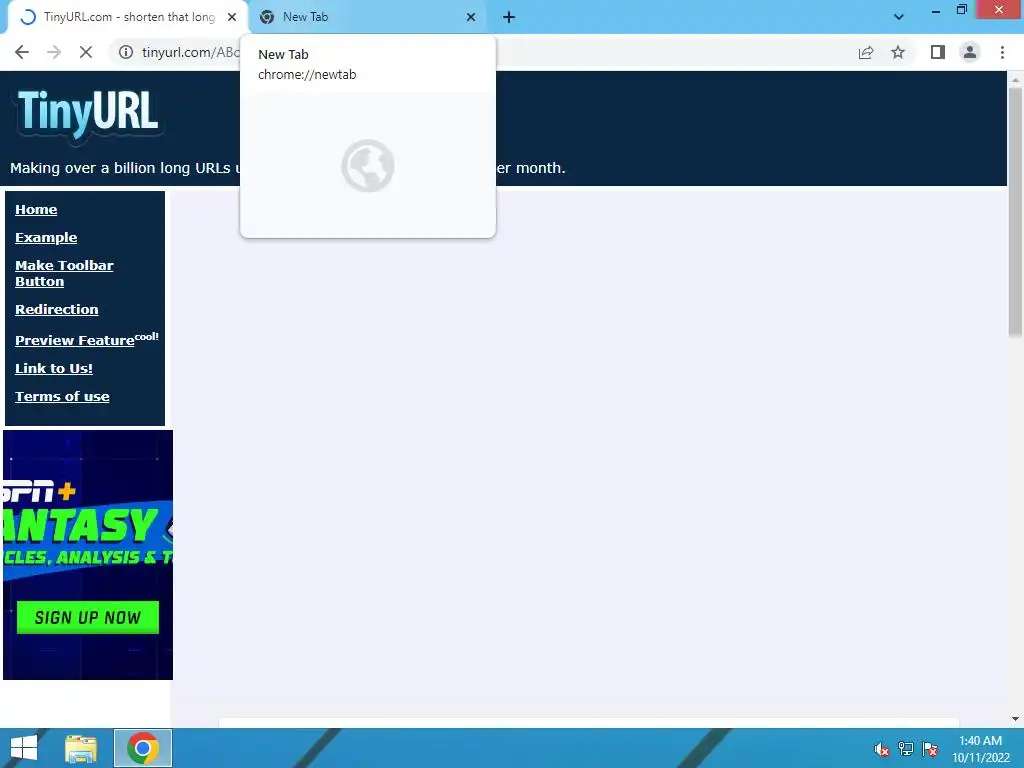Screen dimensions: 1024x768
Task: Restore down the Chrome window
Action: [x=961, y=10]
